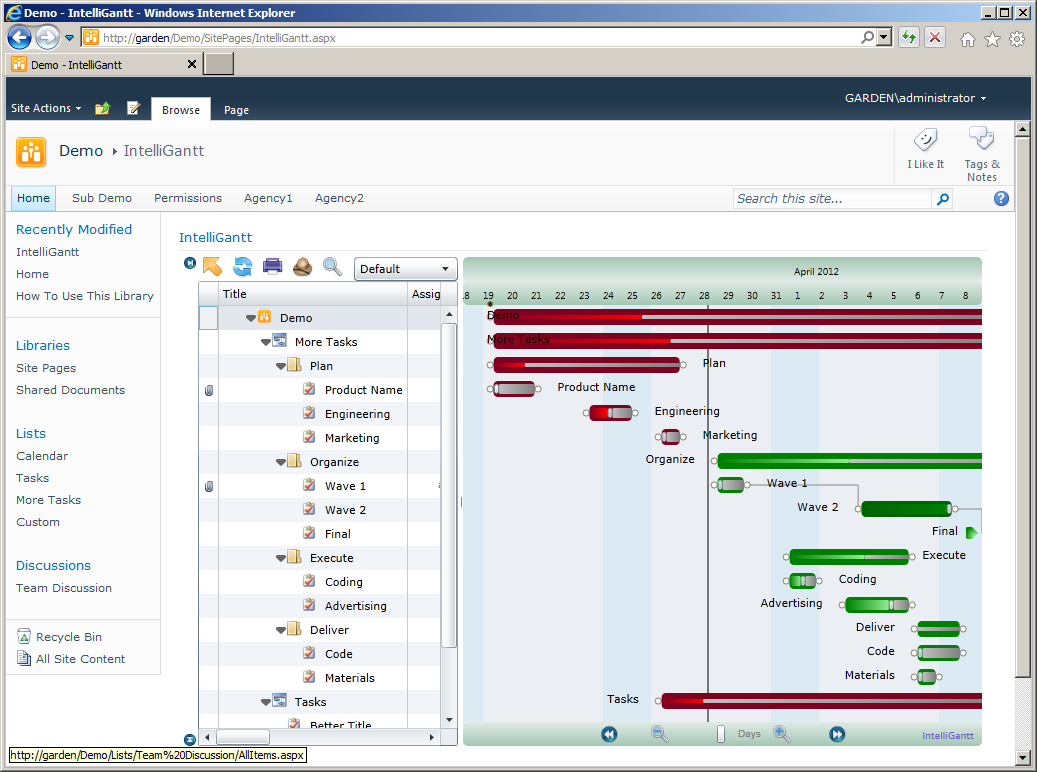The width and height of the screenshot is (1037, 772).
Task: Open browser Favorites star
Action: (x=992, y=40)
